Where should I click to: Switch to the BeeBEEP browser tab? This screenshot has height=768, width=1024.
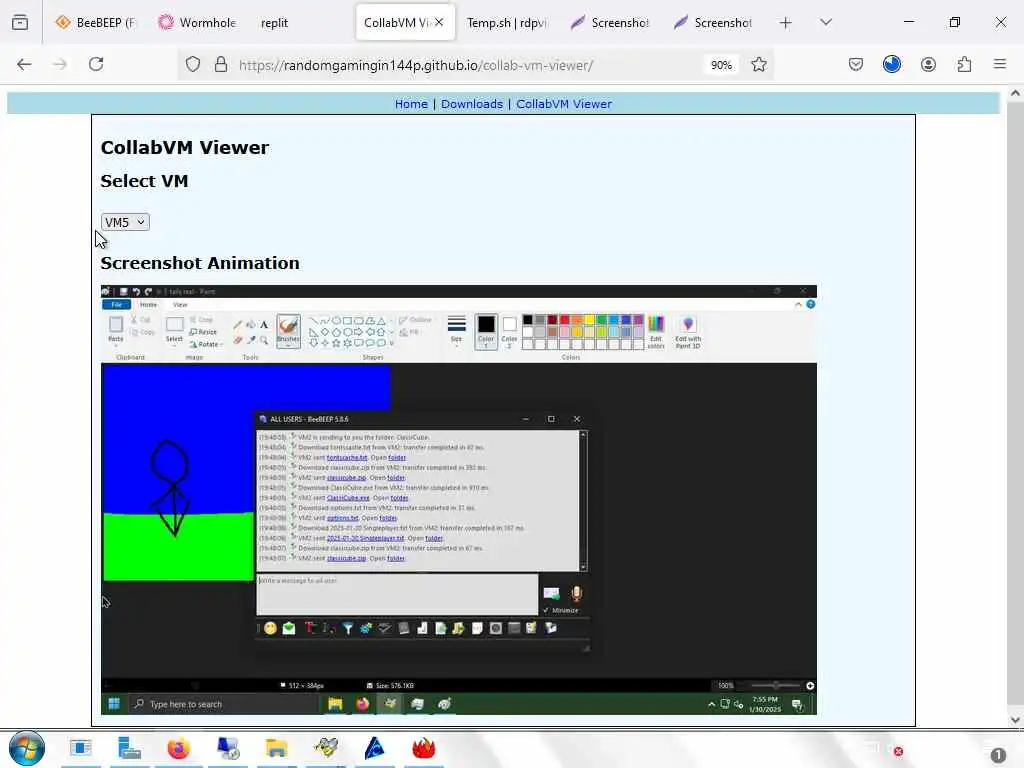point(95,23)
